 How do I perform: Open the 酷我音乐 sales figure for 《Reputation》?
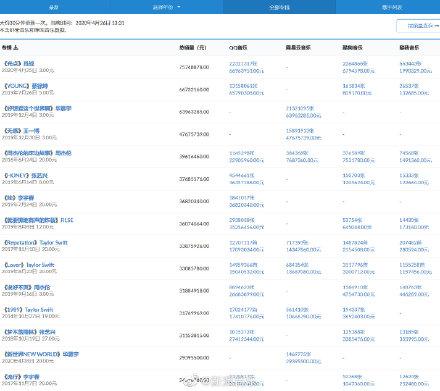[x=414, y=246]
